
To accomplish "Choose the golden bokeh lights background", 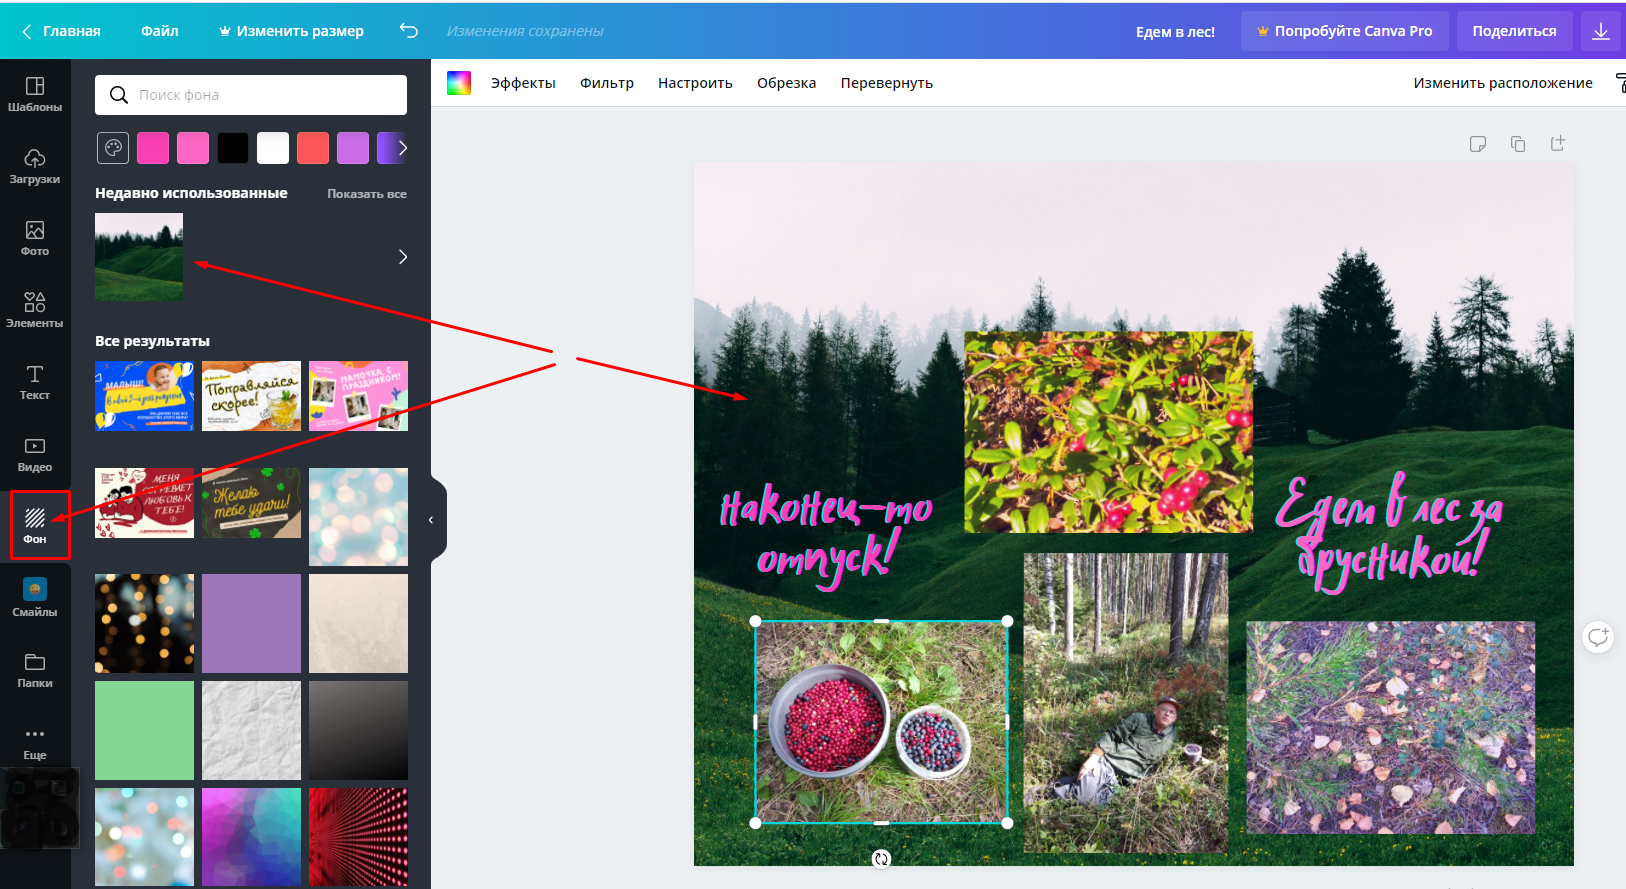I will click(144, 623).
